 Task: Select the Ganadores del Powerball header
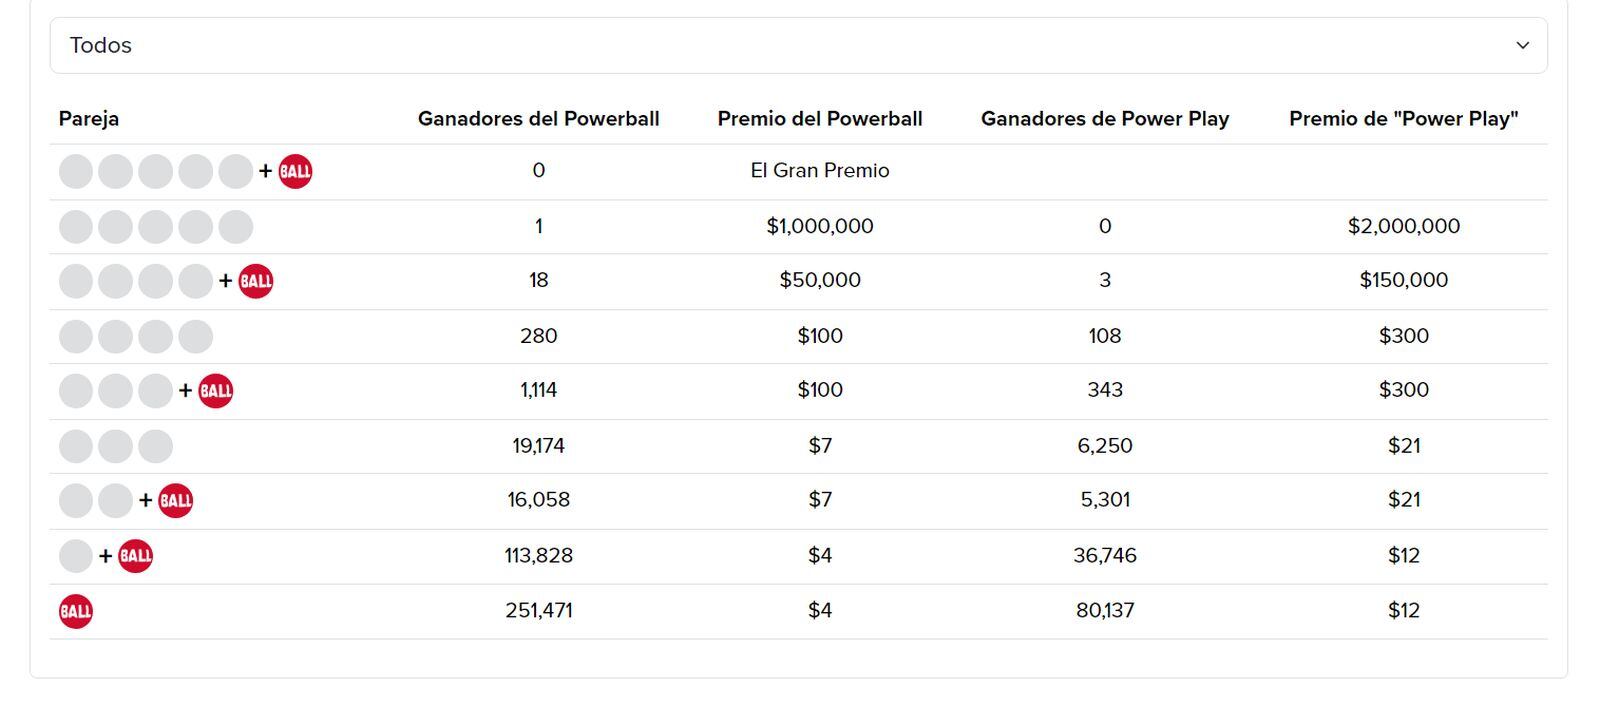click(x=538, y=118)
